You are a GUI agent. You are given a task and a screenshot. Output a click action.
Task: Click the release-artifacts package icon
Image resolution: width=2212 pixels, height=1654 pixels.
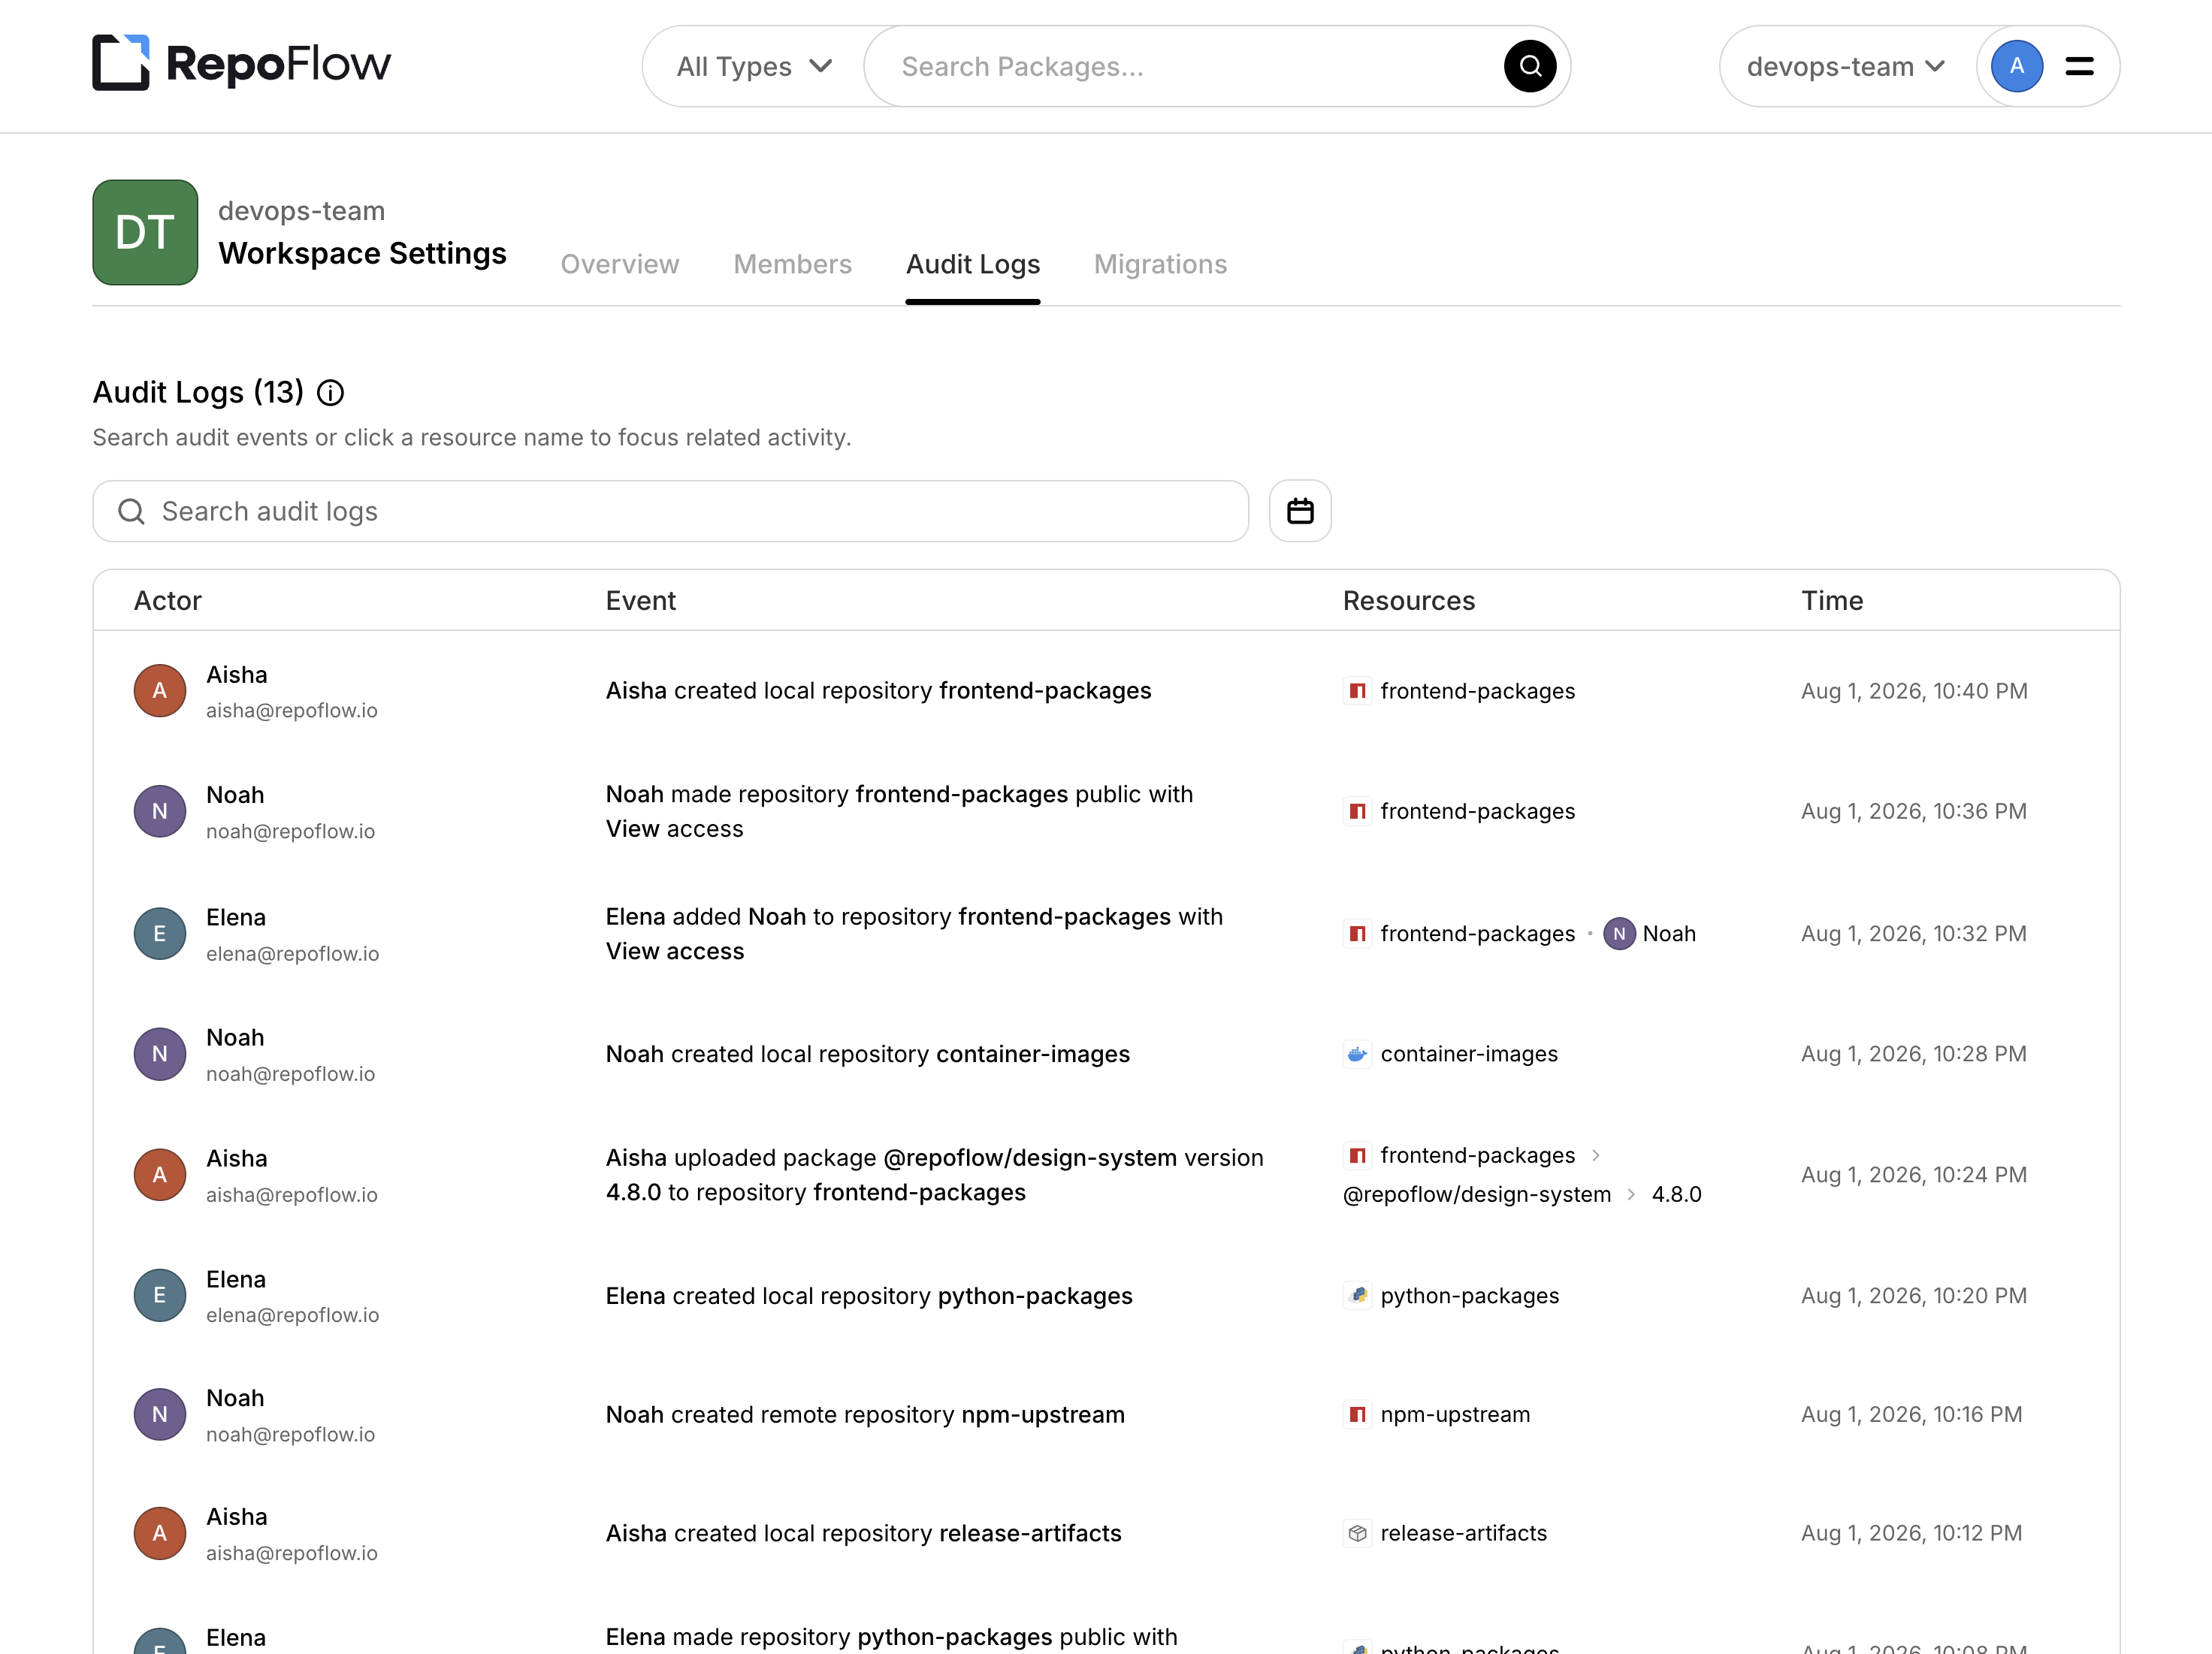pyautogui.click(x=1357, y=1533)
